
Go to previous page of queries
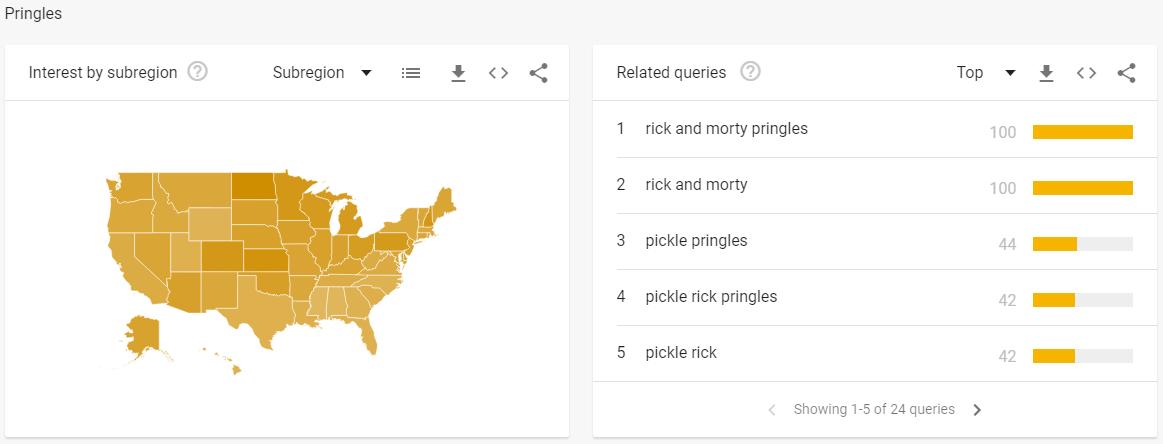tap(772, 410)
